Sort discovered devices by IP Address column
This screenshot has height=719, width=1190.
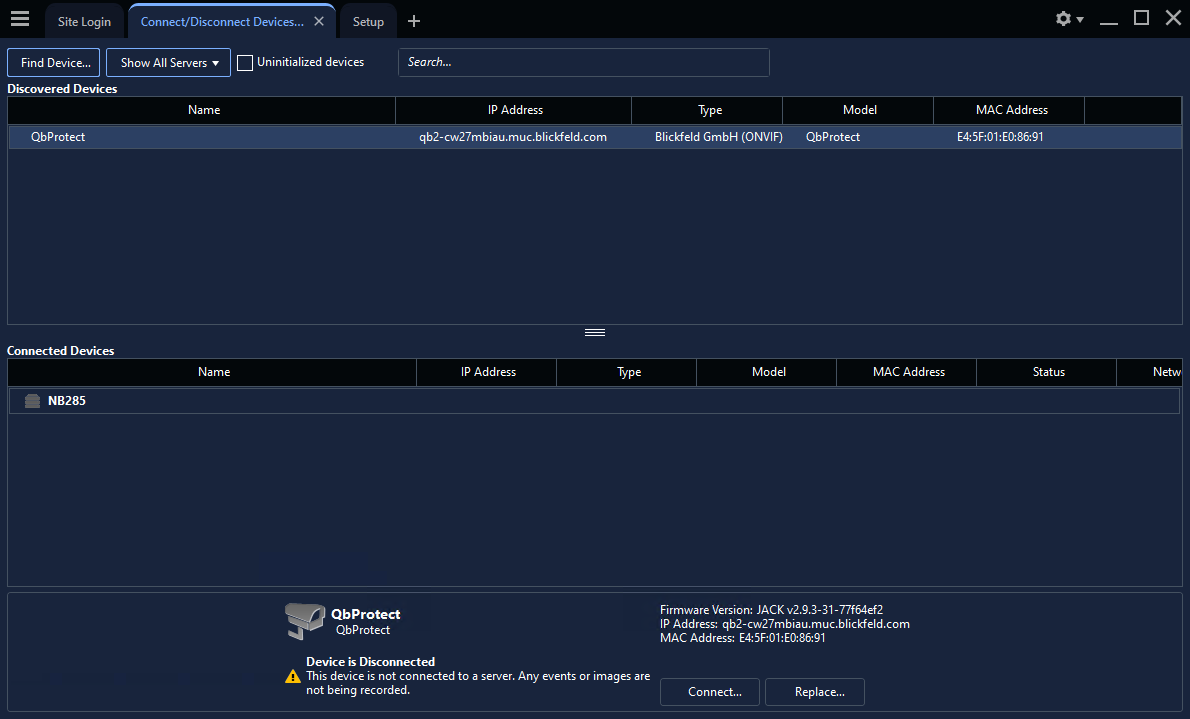pyautogui.click(x=515, y=110)
